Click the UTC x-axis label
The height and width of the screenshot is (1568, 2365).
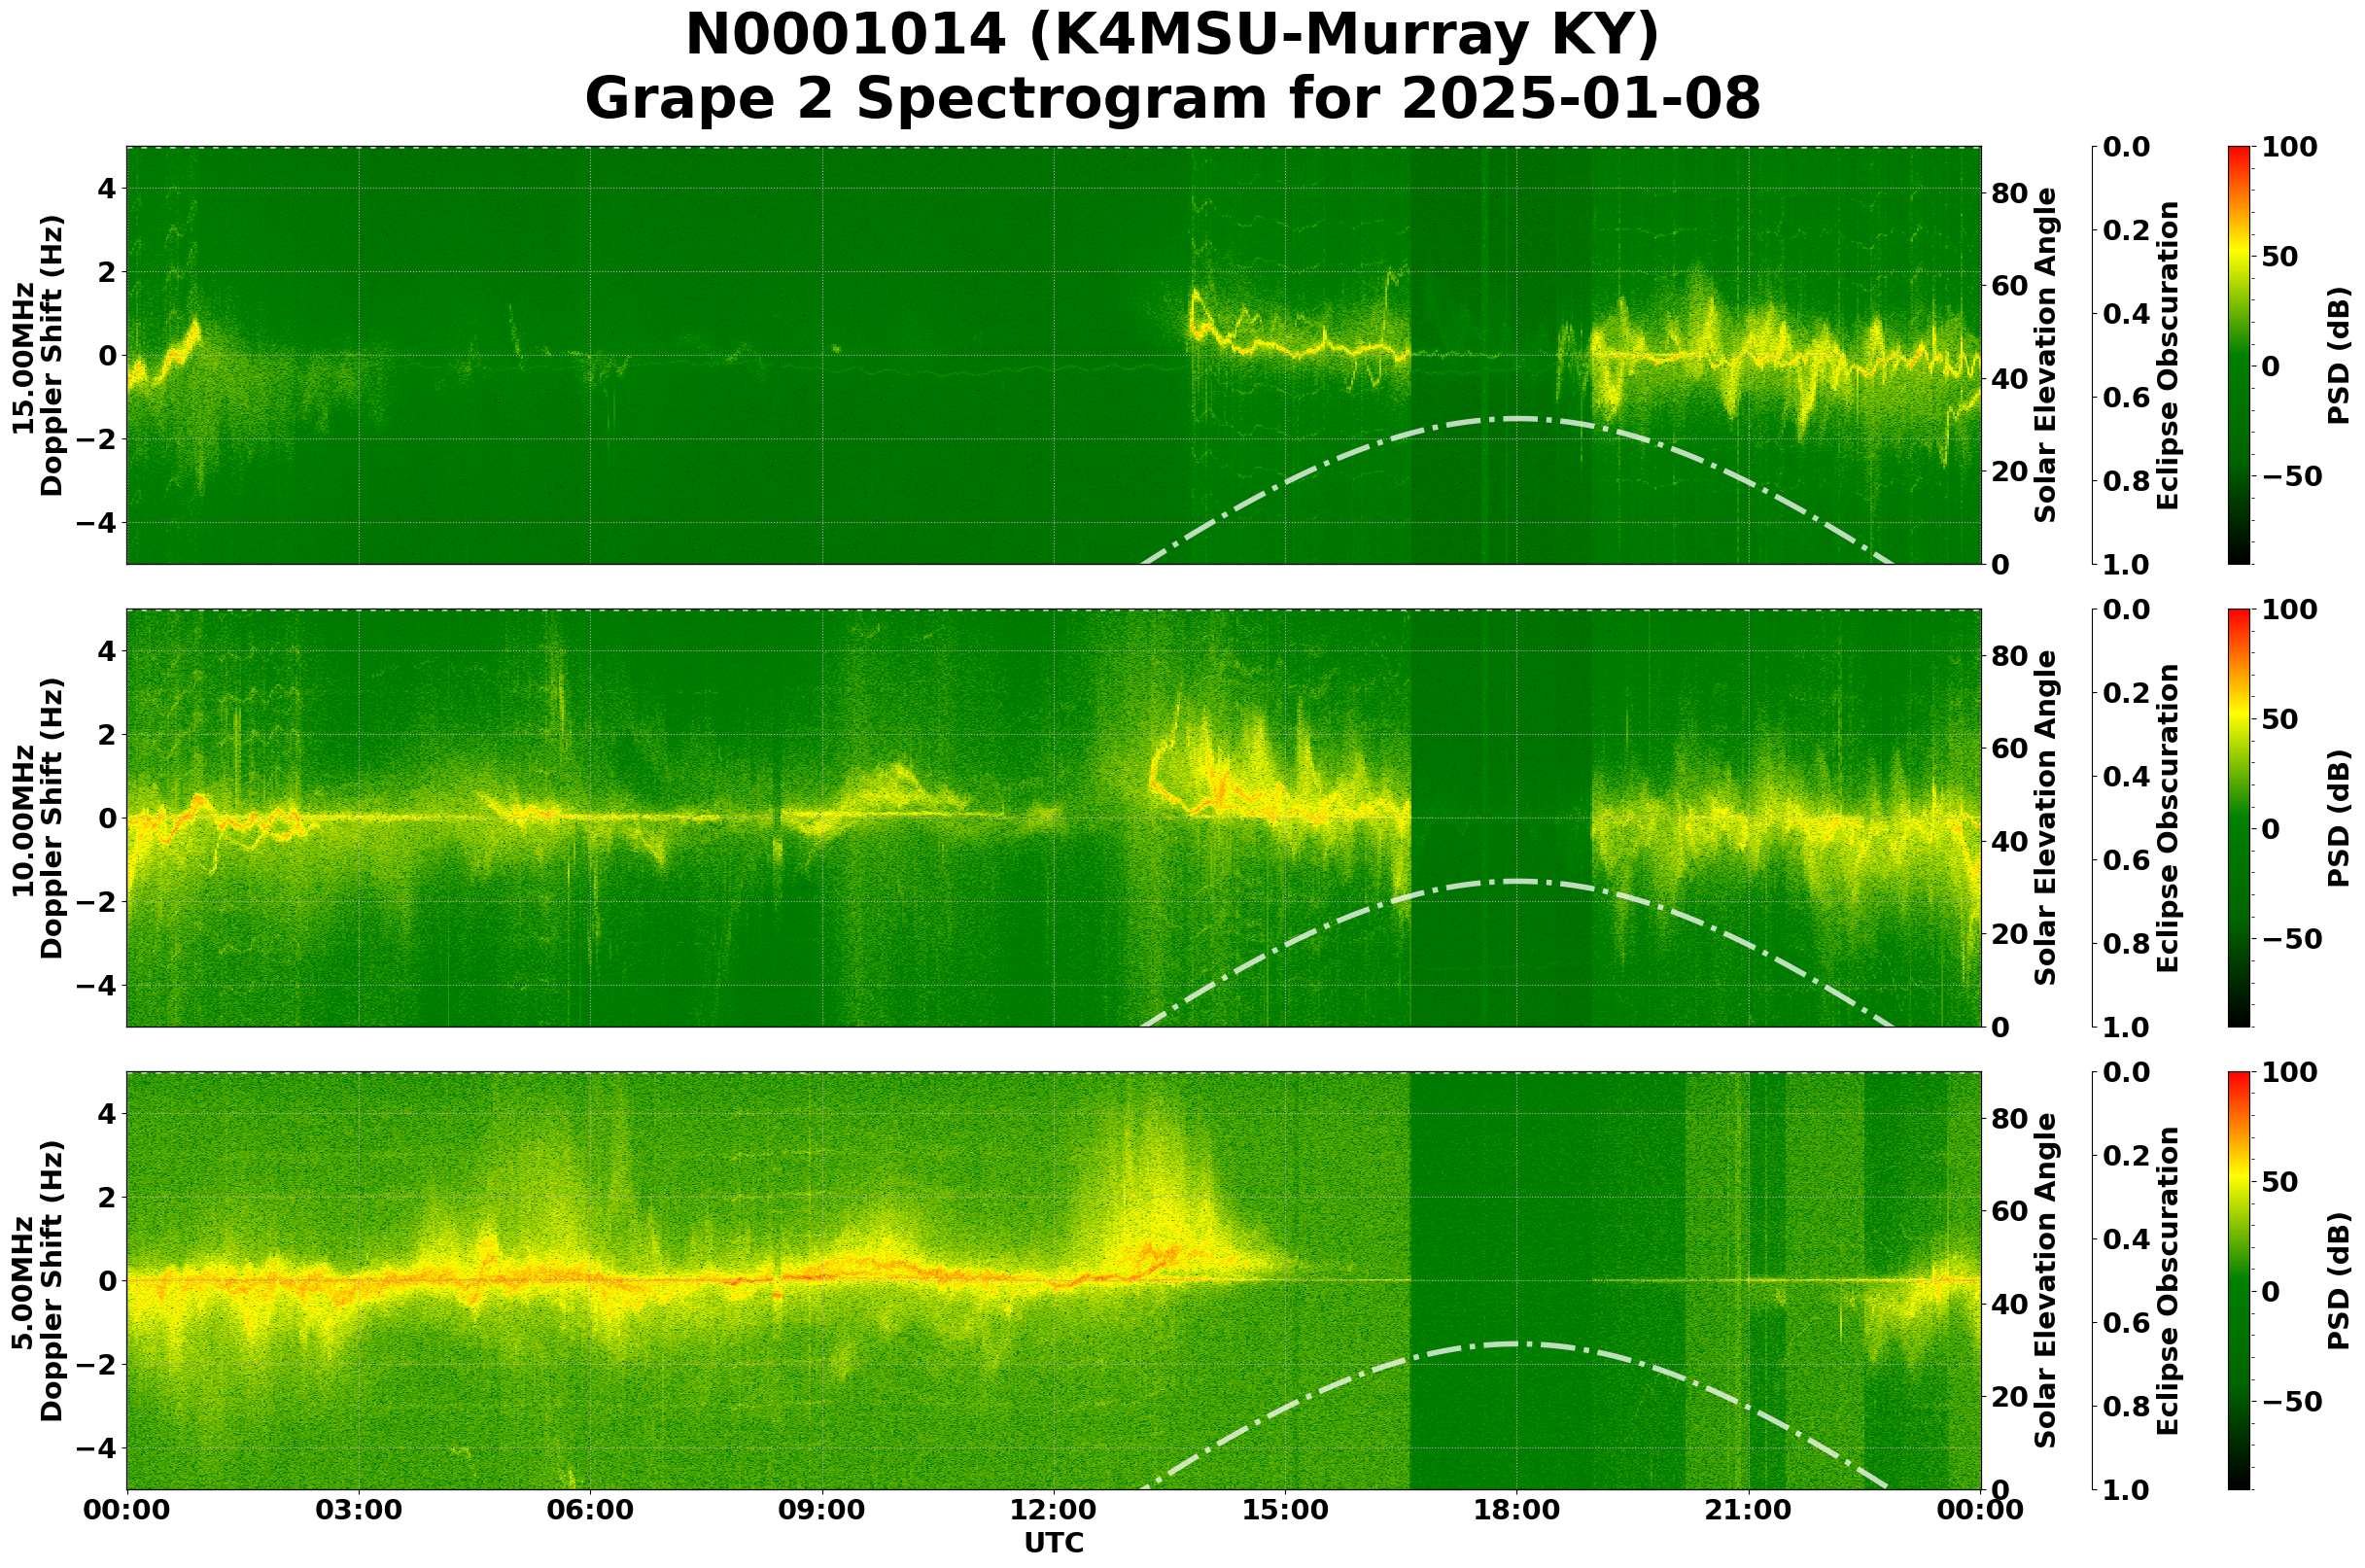click(x=1053, y=1544)
